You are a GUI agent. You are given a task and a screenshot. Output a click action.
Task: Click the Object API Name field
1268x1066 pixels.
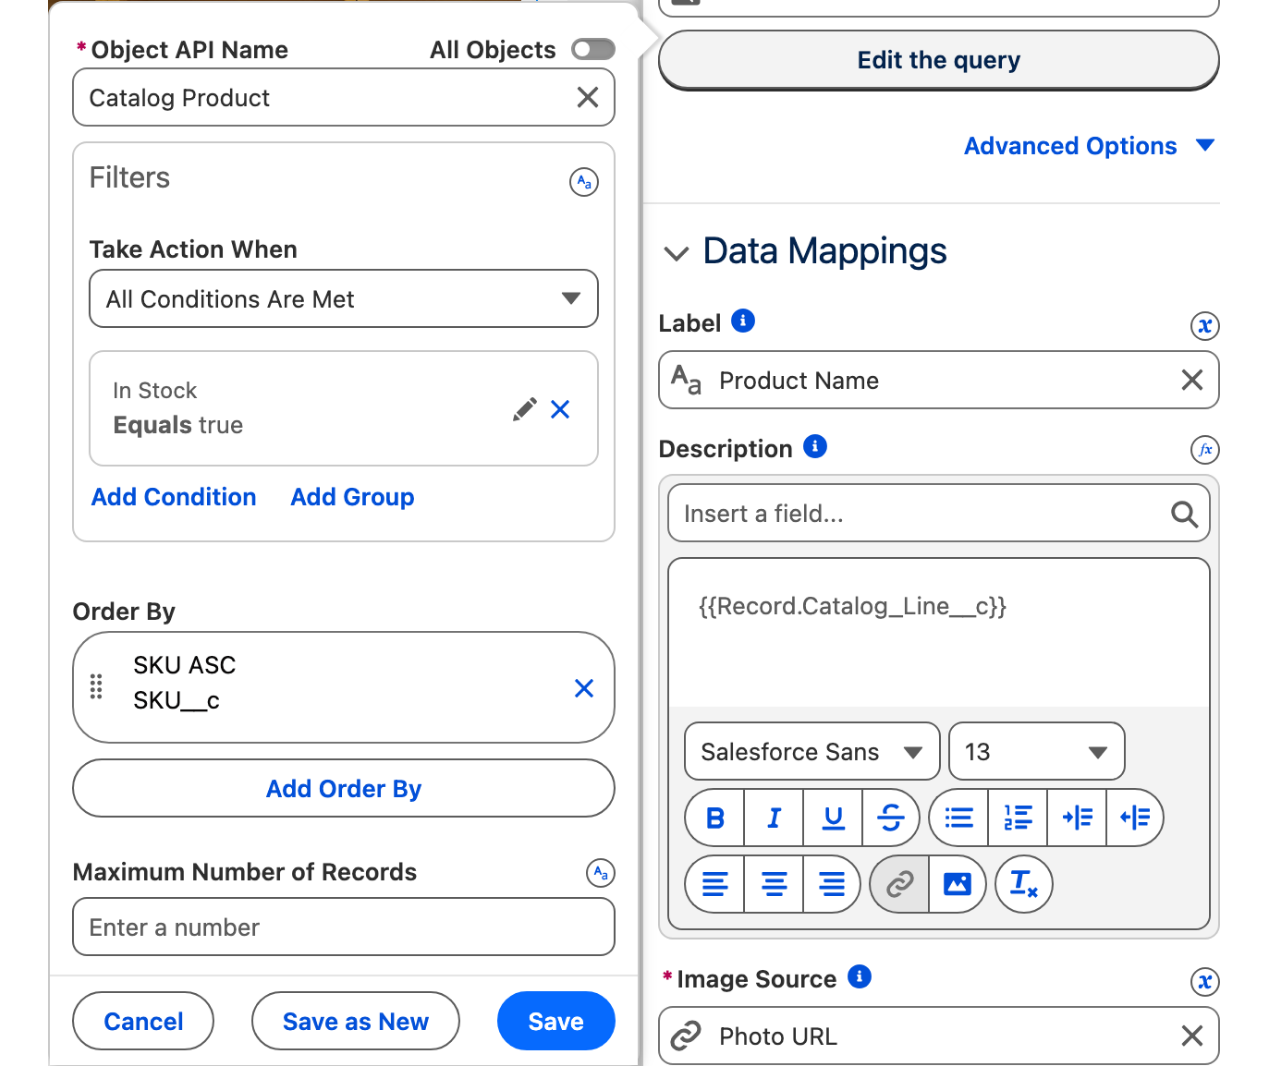click(344, 97)
